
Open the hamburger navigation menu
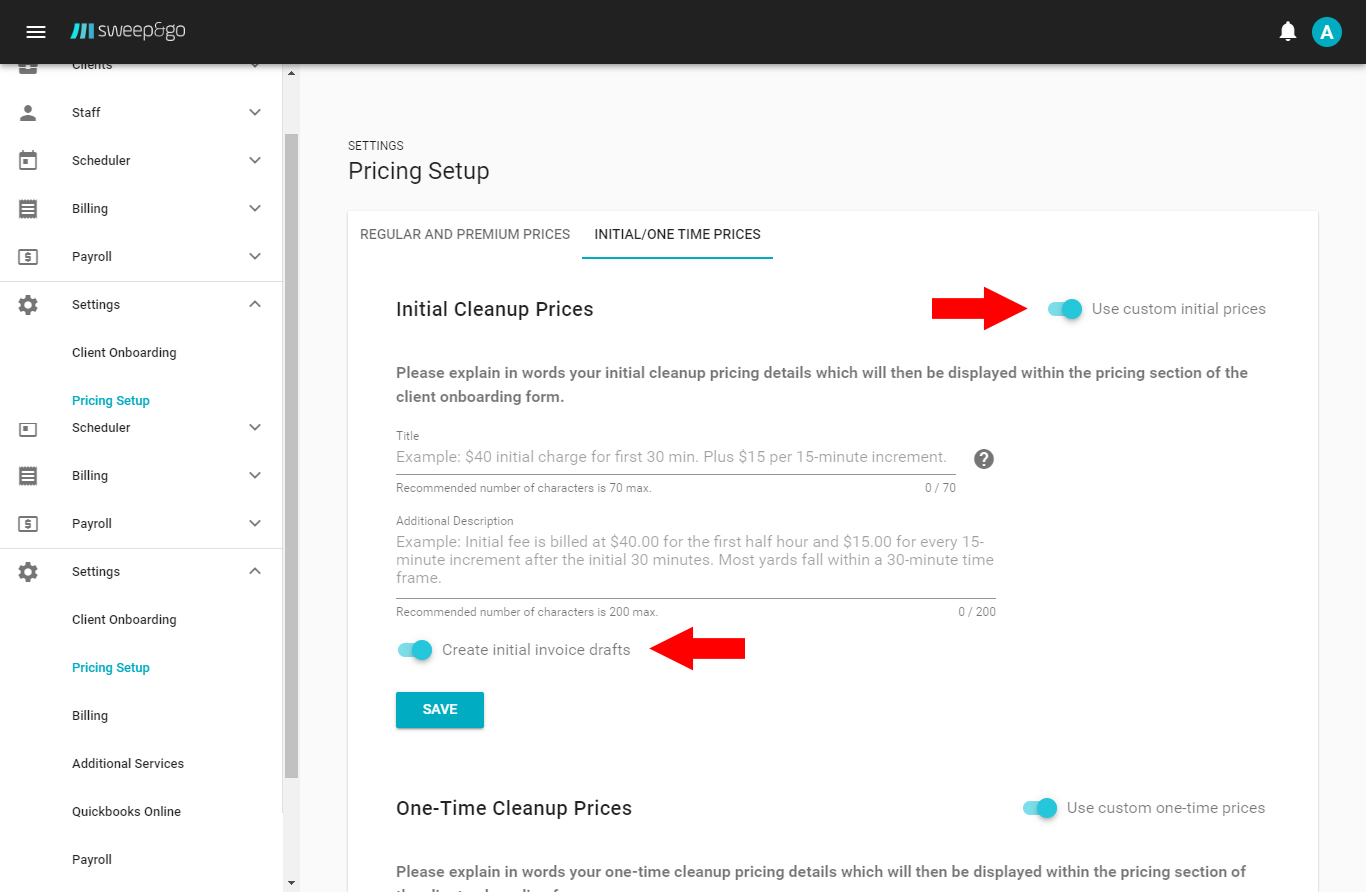tap(36, 31)
